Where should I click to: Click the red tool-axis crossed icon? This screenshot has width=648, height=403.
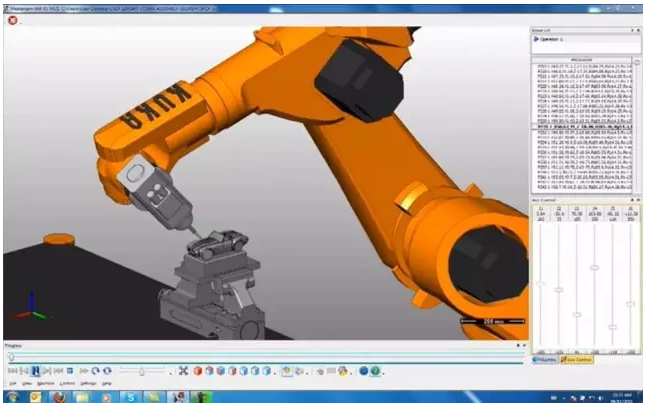coord(183,370)
